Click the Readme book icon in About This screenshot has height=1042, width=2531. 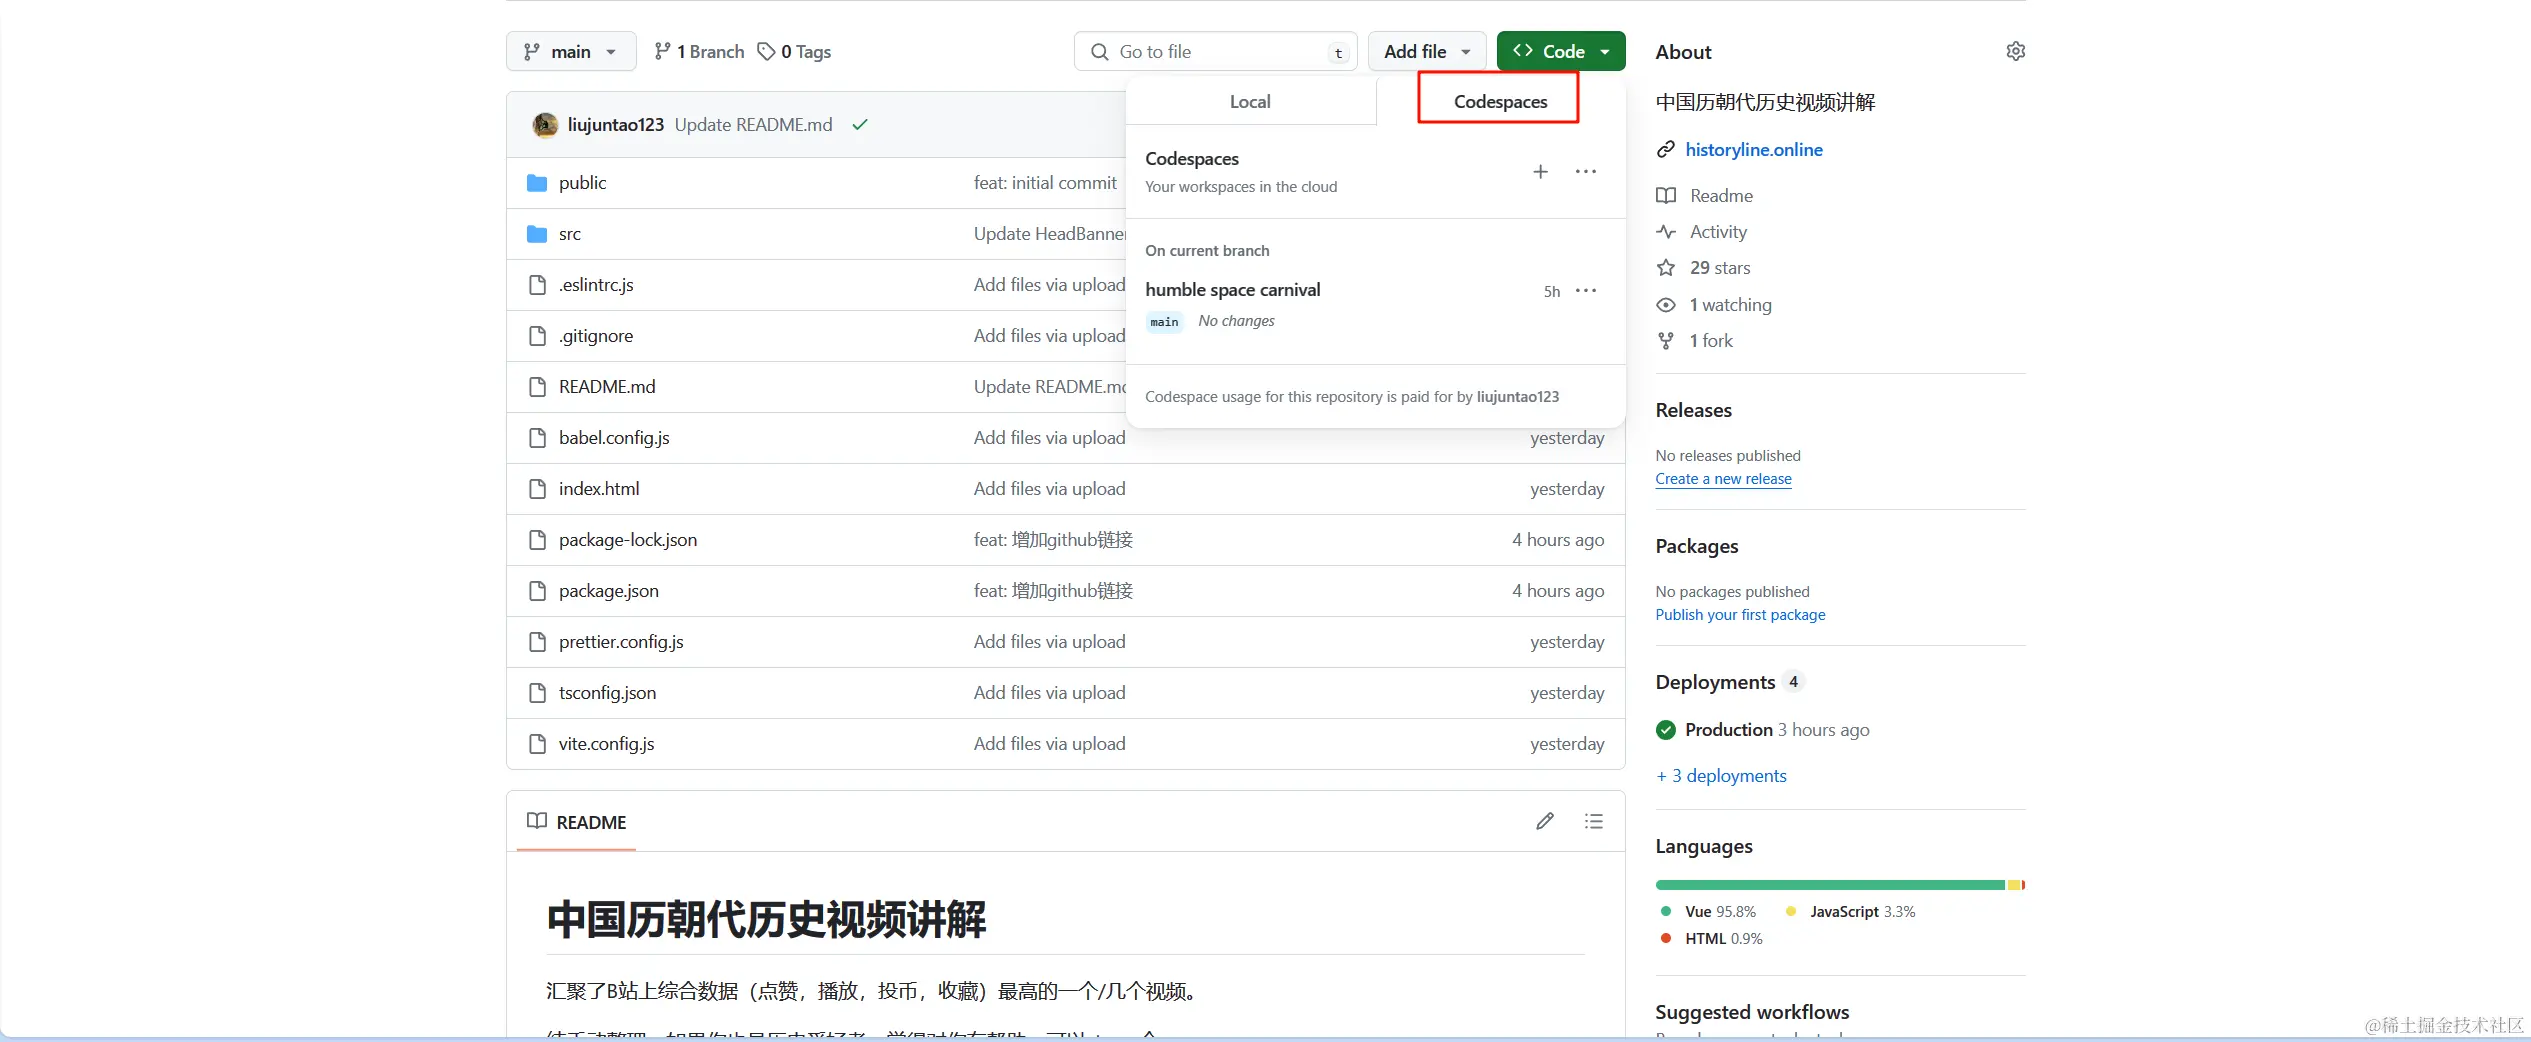coord(1665,196)
